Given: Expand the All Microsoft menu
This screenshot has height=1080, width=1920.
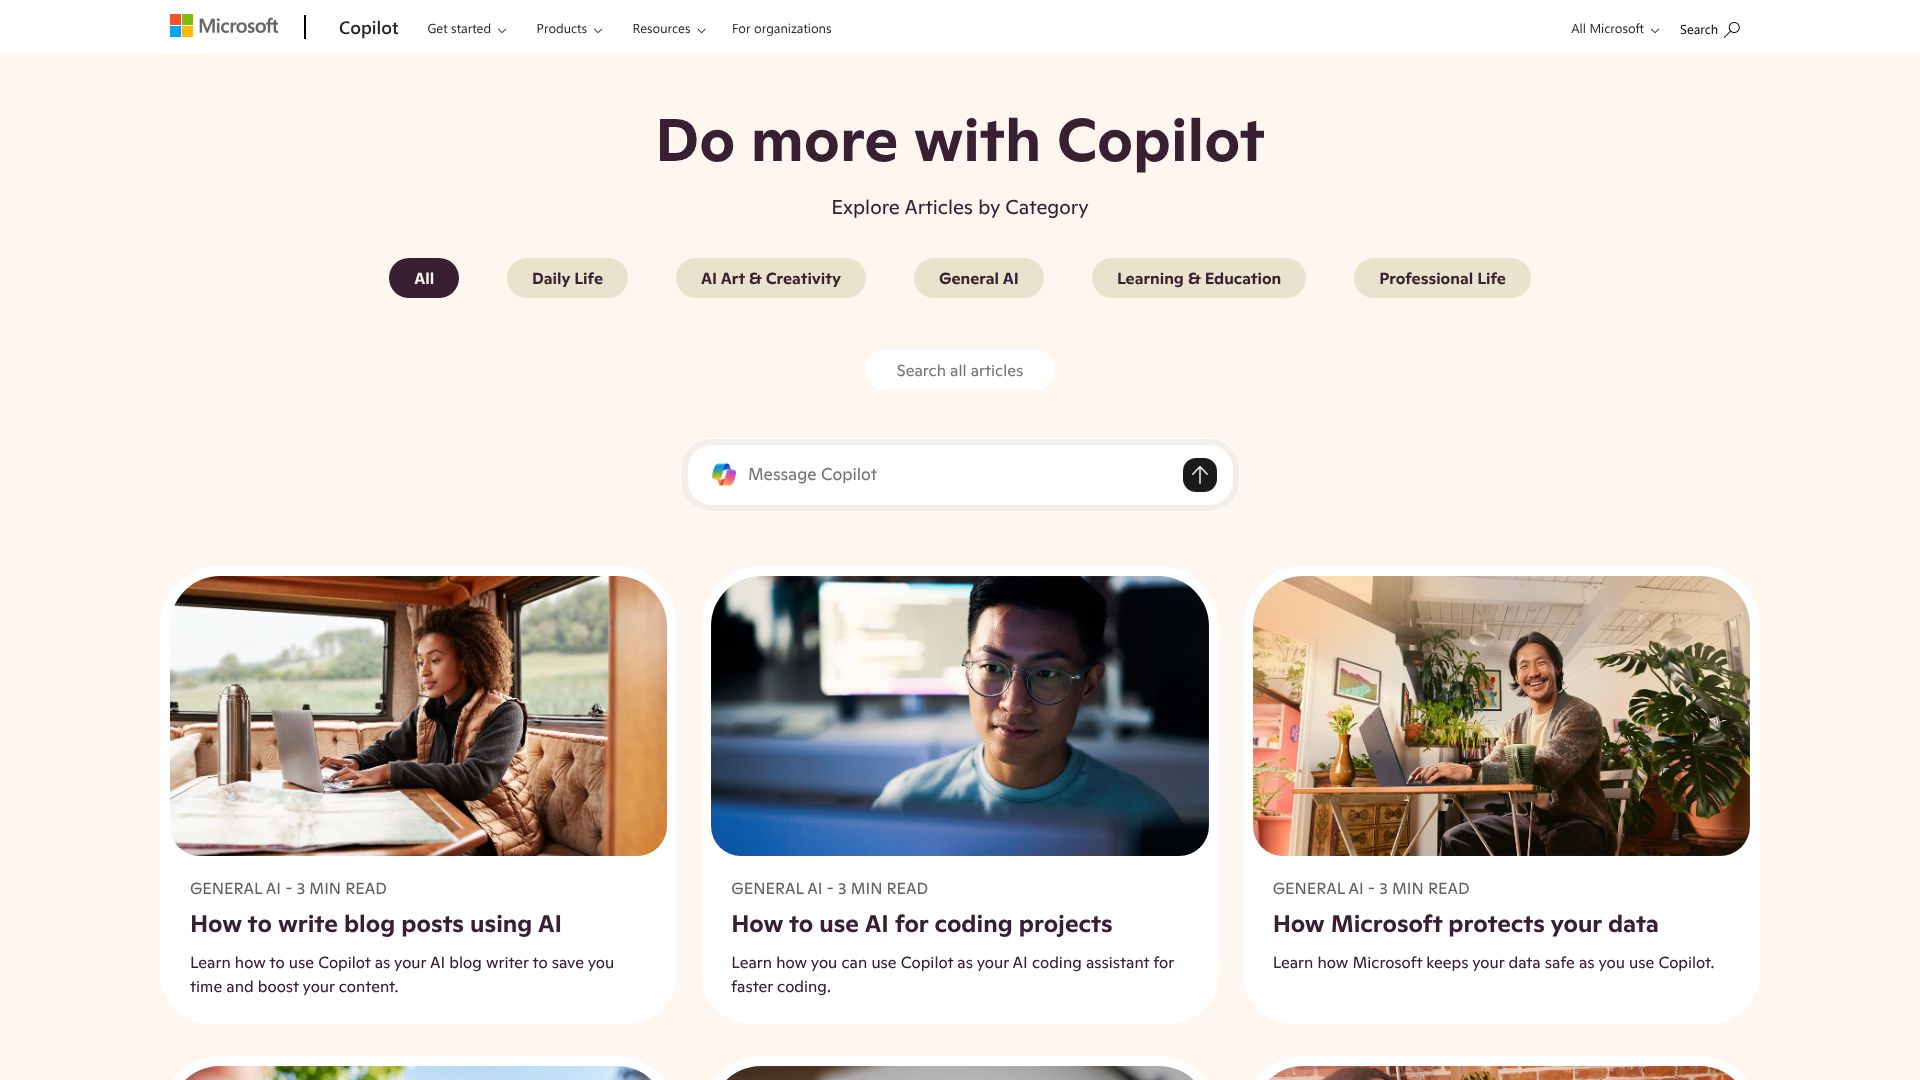Looking at the screenshot, I should pos(1614,29).
